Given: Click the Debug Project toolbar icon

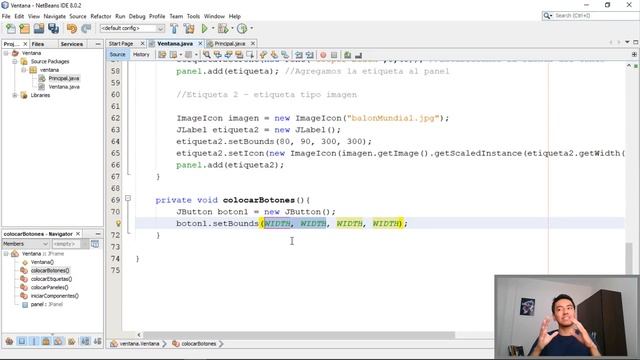Looking at the screenshot, I should [x=223, y=28].
